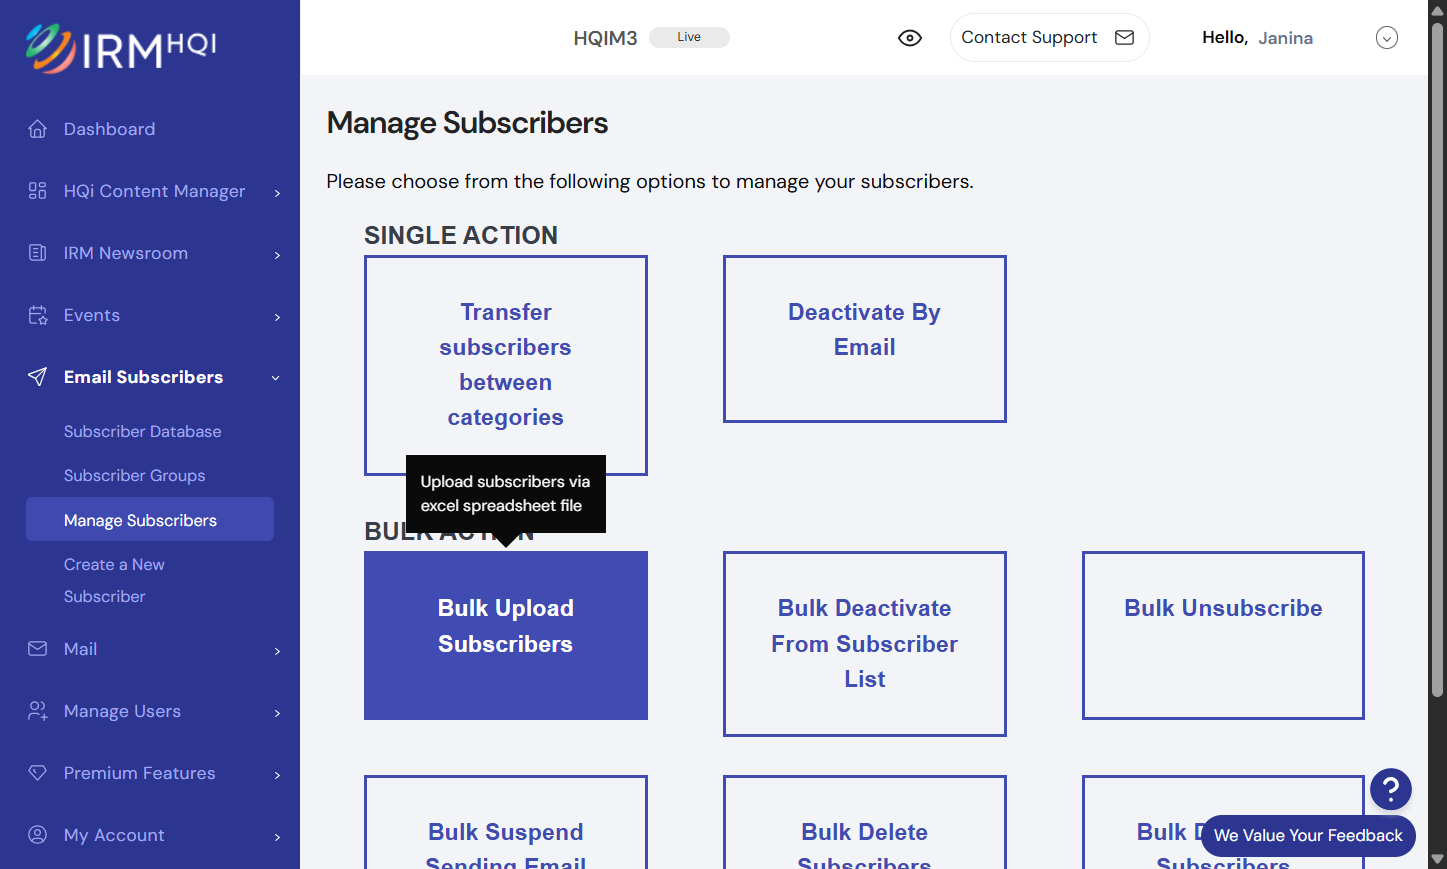This screenshot has width=1447, height=869.
Task: Expand the Manage Users chevron
Action: coord(277,712)
